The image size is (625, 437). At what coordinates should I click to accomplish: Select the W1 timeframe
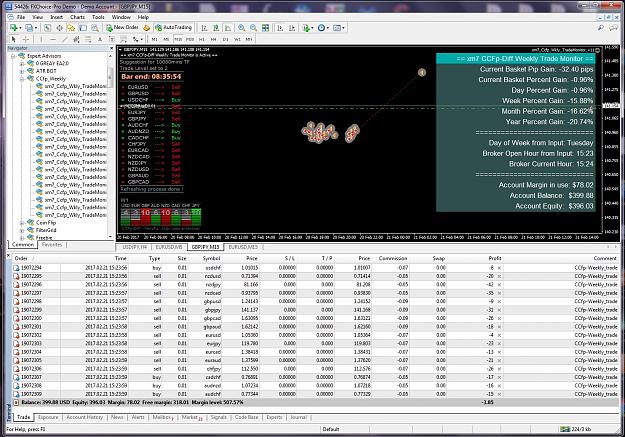coord(238,39)
